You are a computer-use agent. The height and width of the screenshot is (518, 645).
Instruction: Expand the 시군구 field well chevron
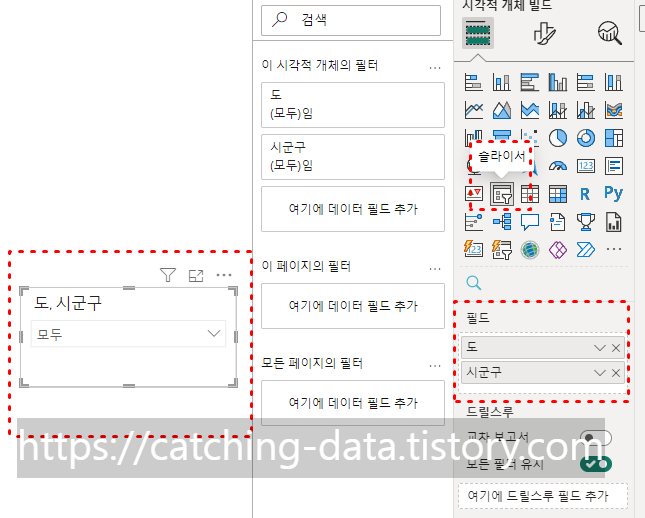[600, 373]
